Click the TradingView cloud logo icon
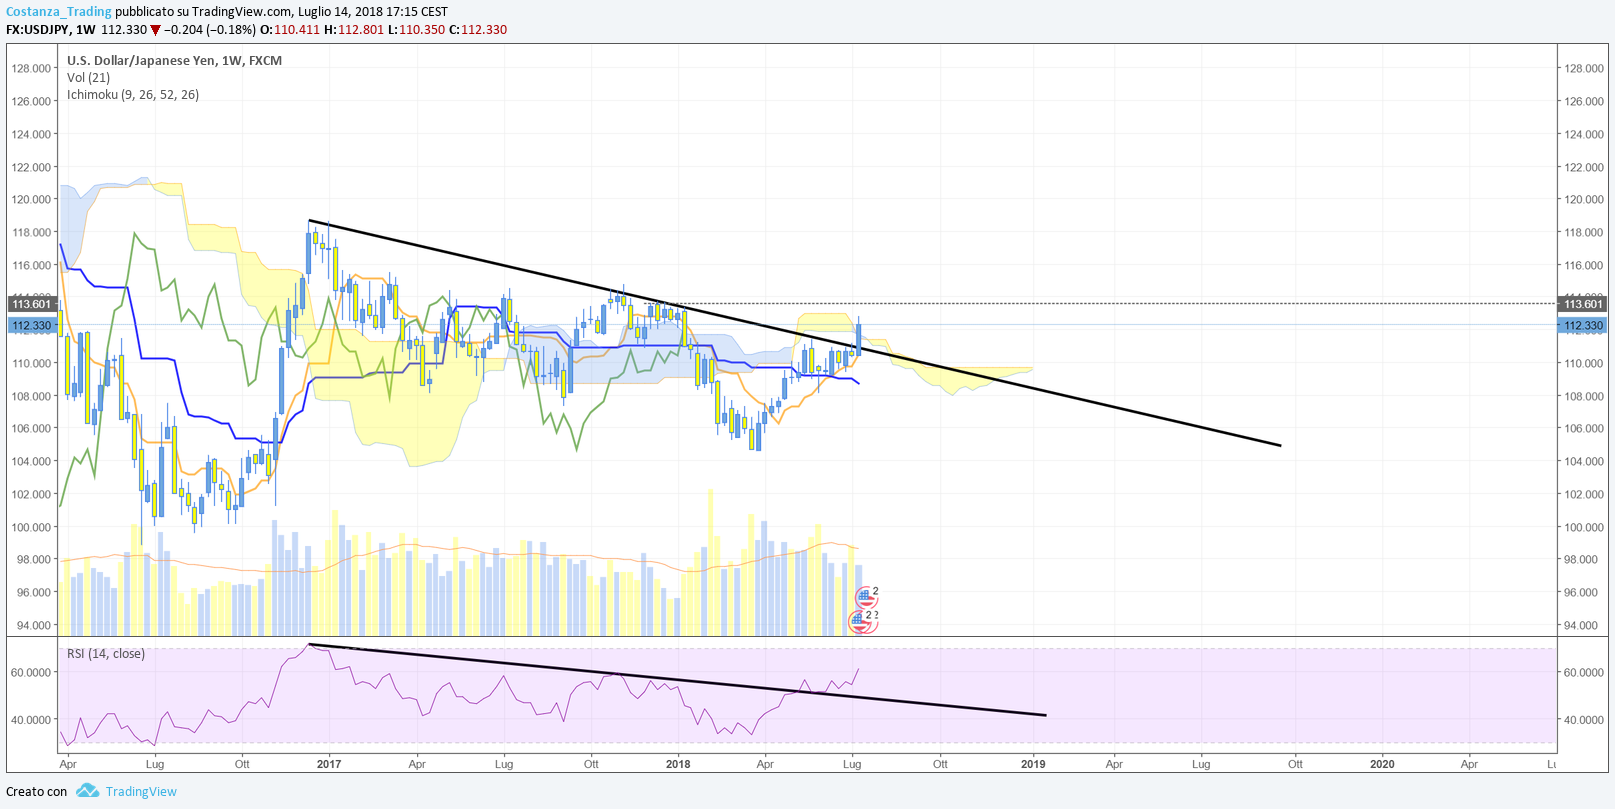 coord(87,790)
